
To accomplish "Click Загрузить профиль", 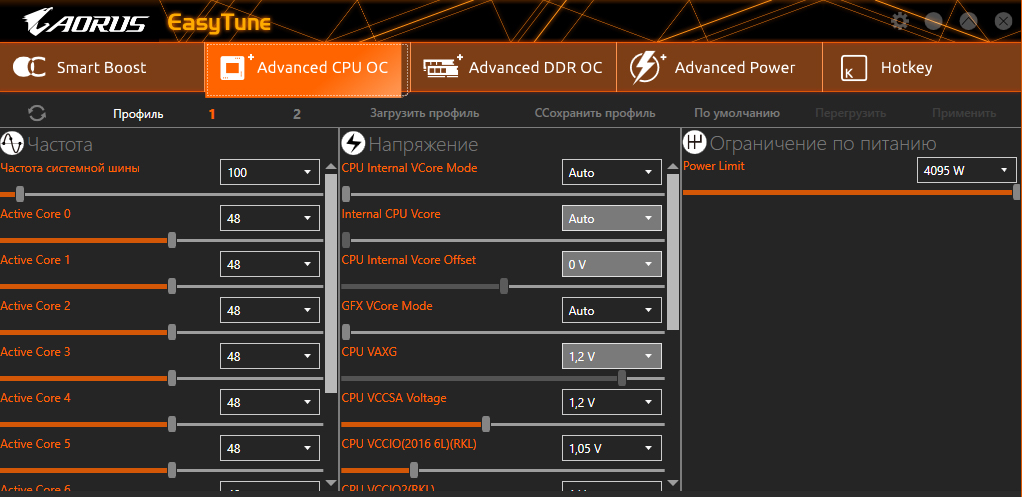I will pos(425,113).
